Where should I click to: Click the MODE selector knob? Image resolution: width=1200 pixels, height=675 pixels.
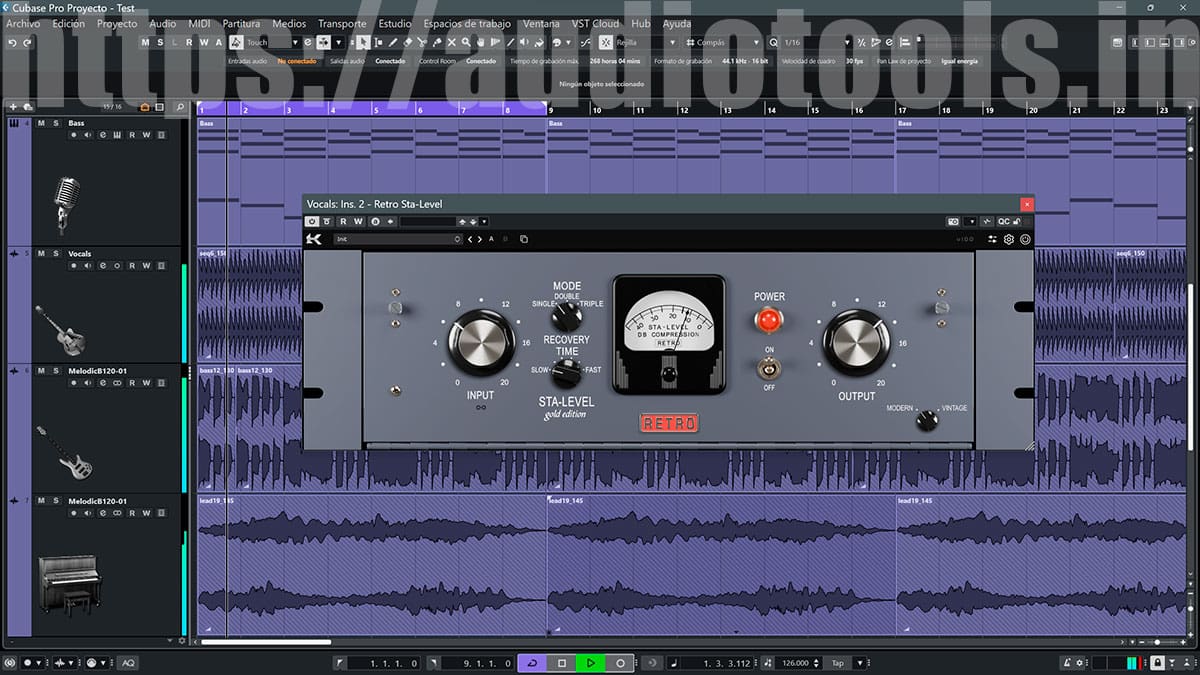pos(566,316)
